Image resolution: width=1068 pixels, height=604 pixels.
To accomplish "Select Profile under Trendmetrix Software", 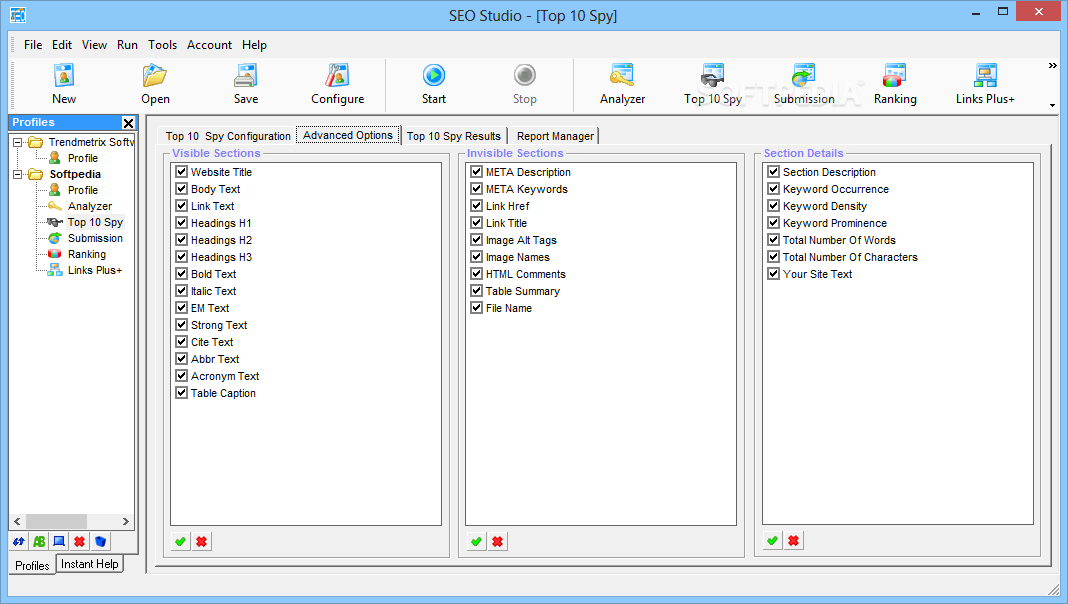I will [x=82, y=158].
